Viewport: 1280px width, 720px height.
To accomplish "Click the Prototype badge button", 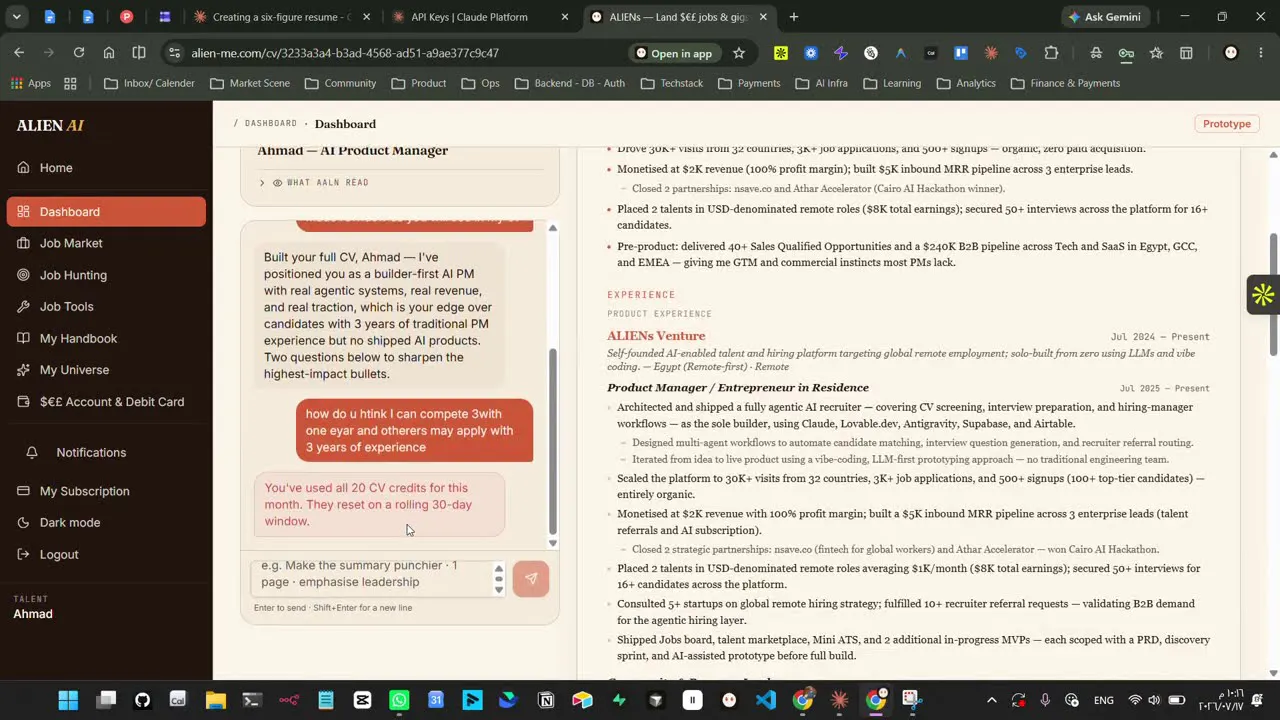I will coord(1227,124).
